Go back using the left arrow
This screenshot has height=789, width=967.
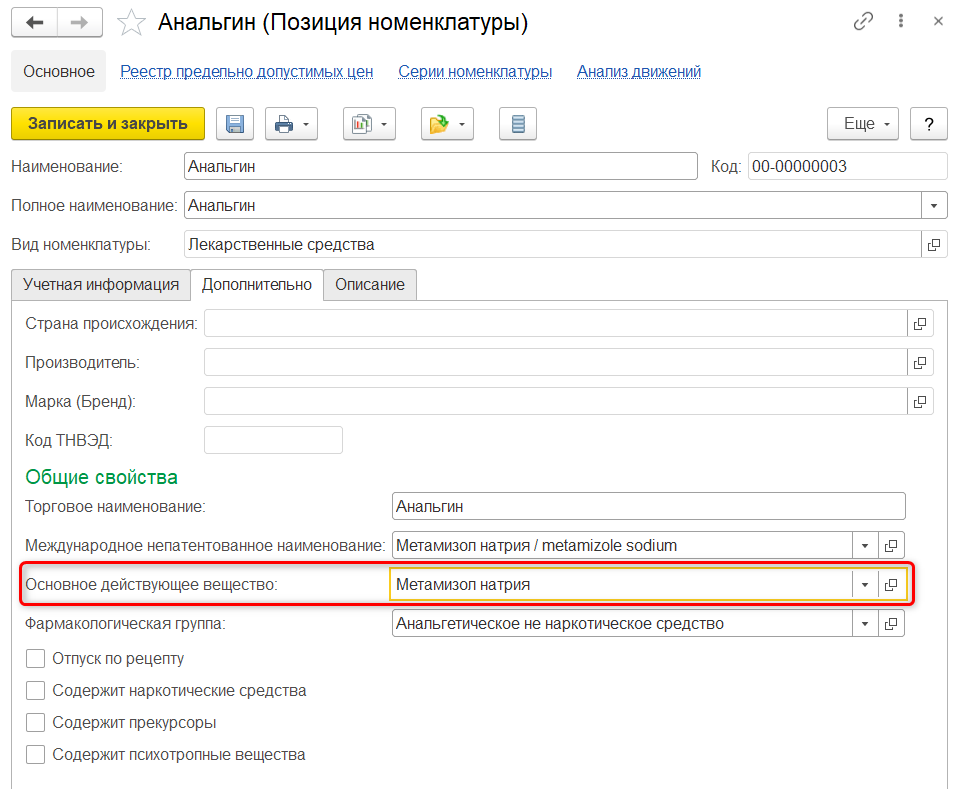(x=34, y=22)
